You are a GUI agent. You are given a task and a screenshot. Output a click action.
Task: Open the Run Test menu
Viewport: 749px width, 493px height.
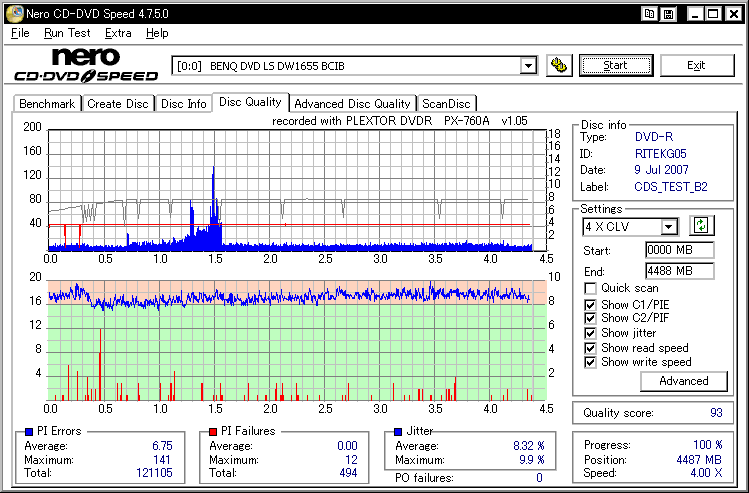[x=67, y=33]
